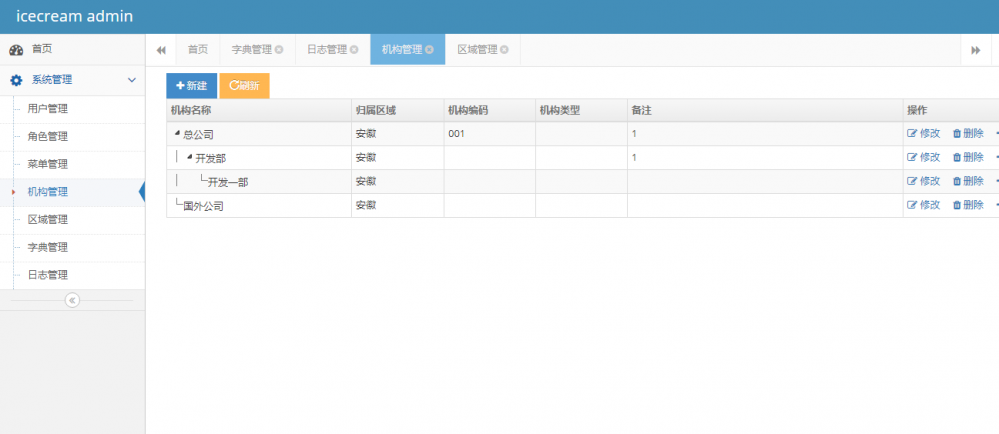The width and height of the screenshot is (999, 434).
Task: Collapse the 总公司 tree node
Action: pos(178,133)
